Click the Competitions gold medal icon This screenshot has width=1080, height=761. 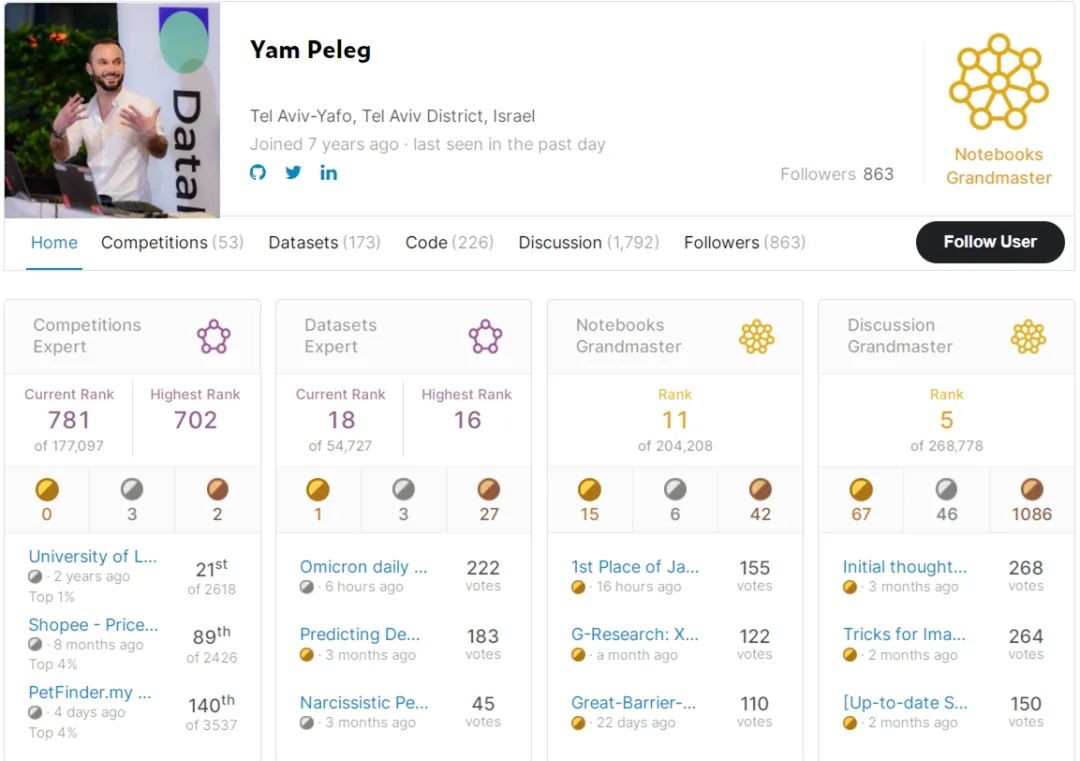point(47,490)
